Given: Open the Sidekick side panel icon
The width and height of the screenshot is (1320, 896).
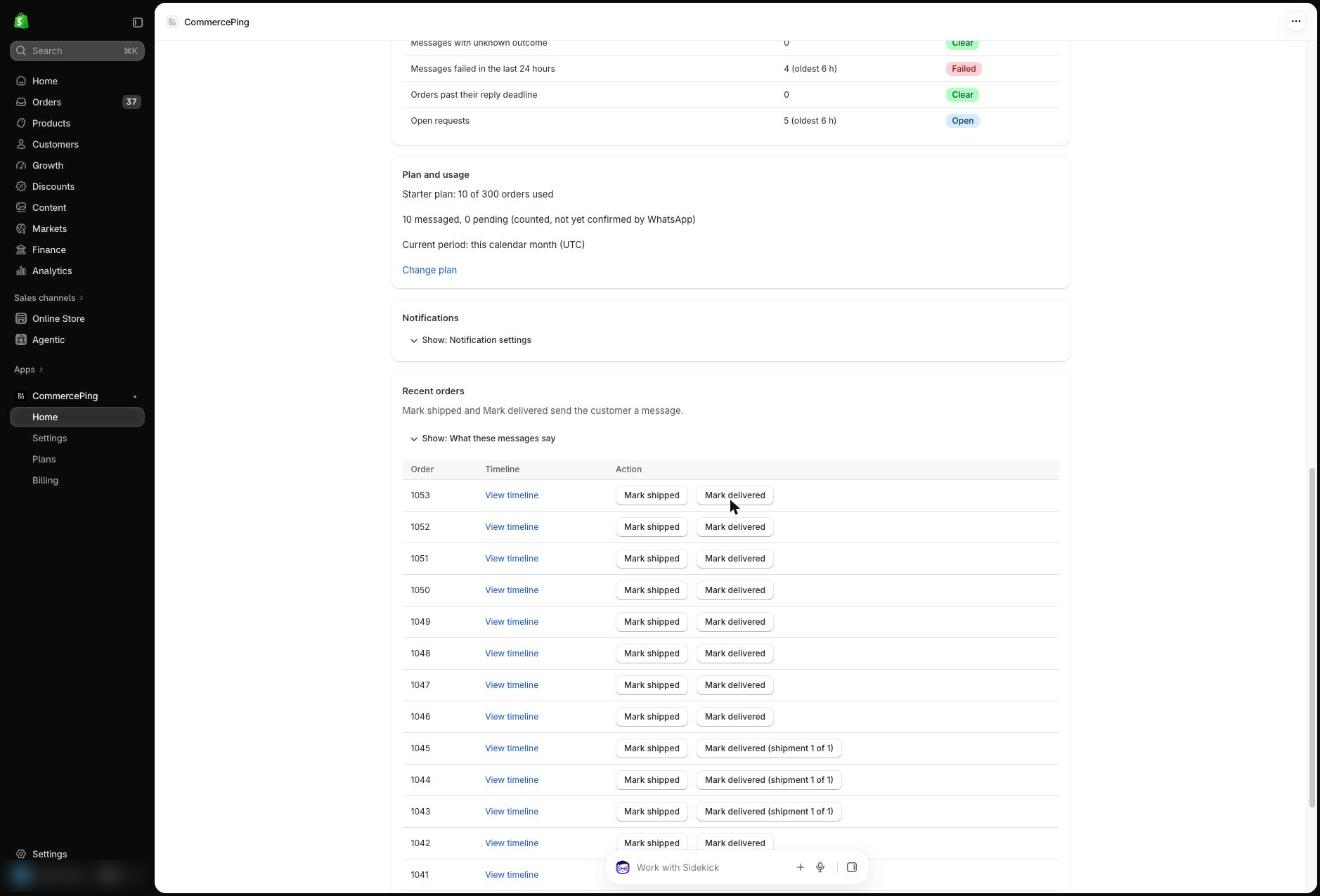Looking at the screenshot, I should tap(852, 867).
